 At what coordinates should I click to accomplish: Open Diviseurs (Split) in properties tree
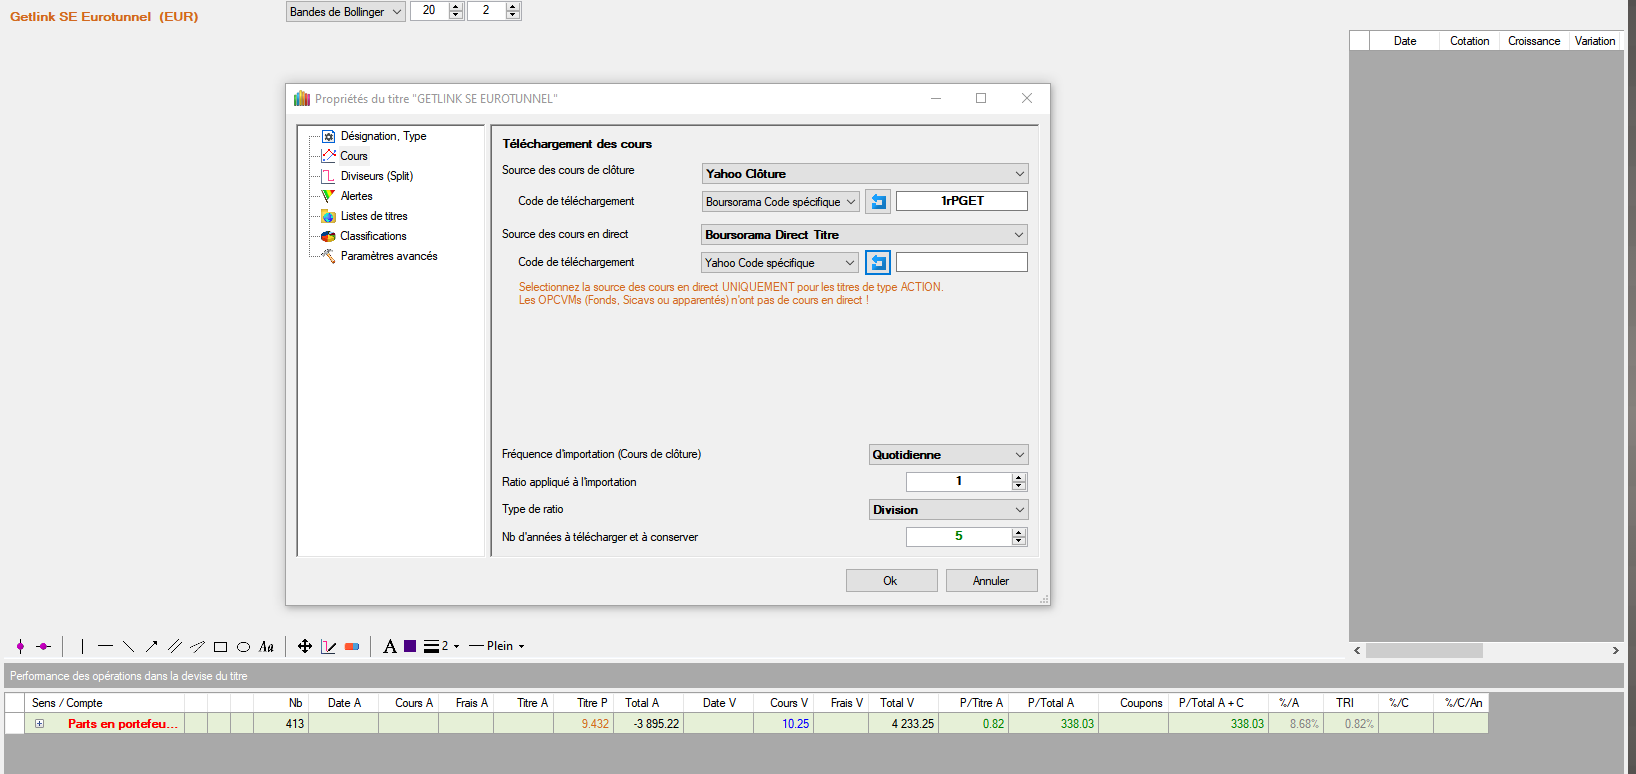click(376, 176)
